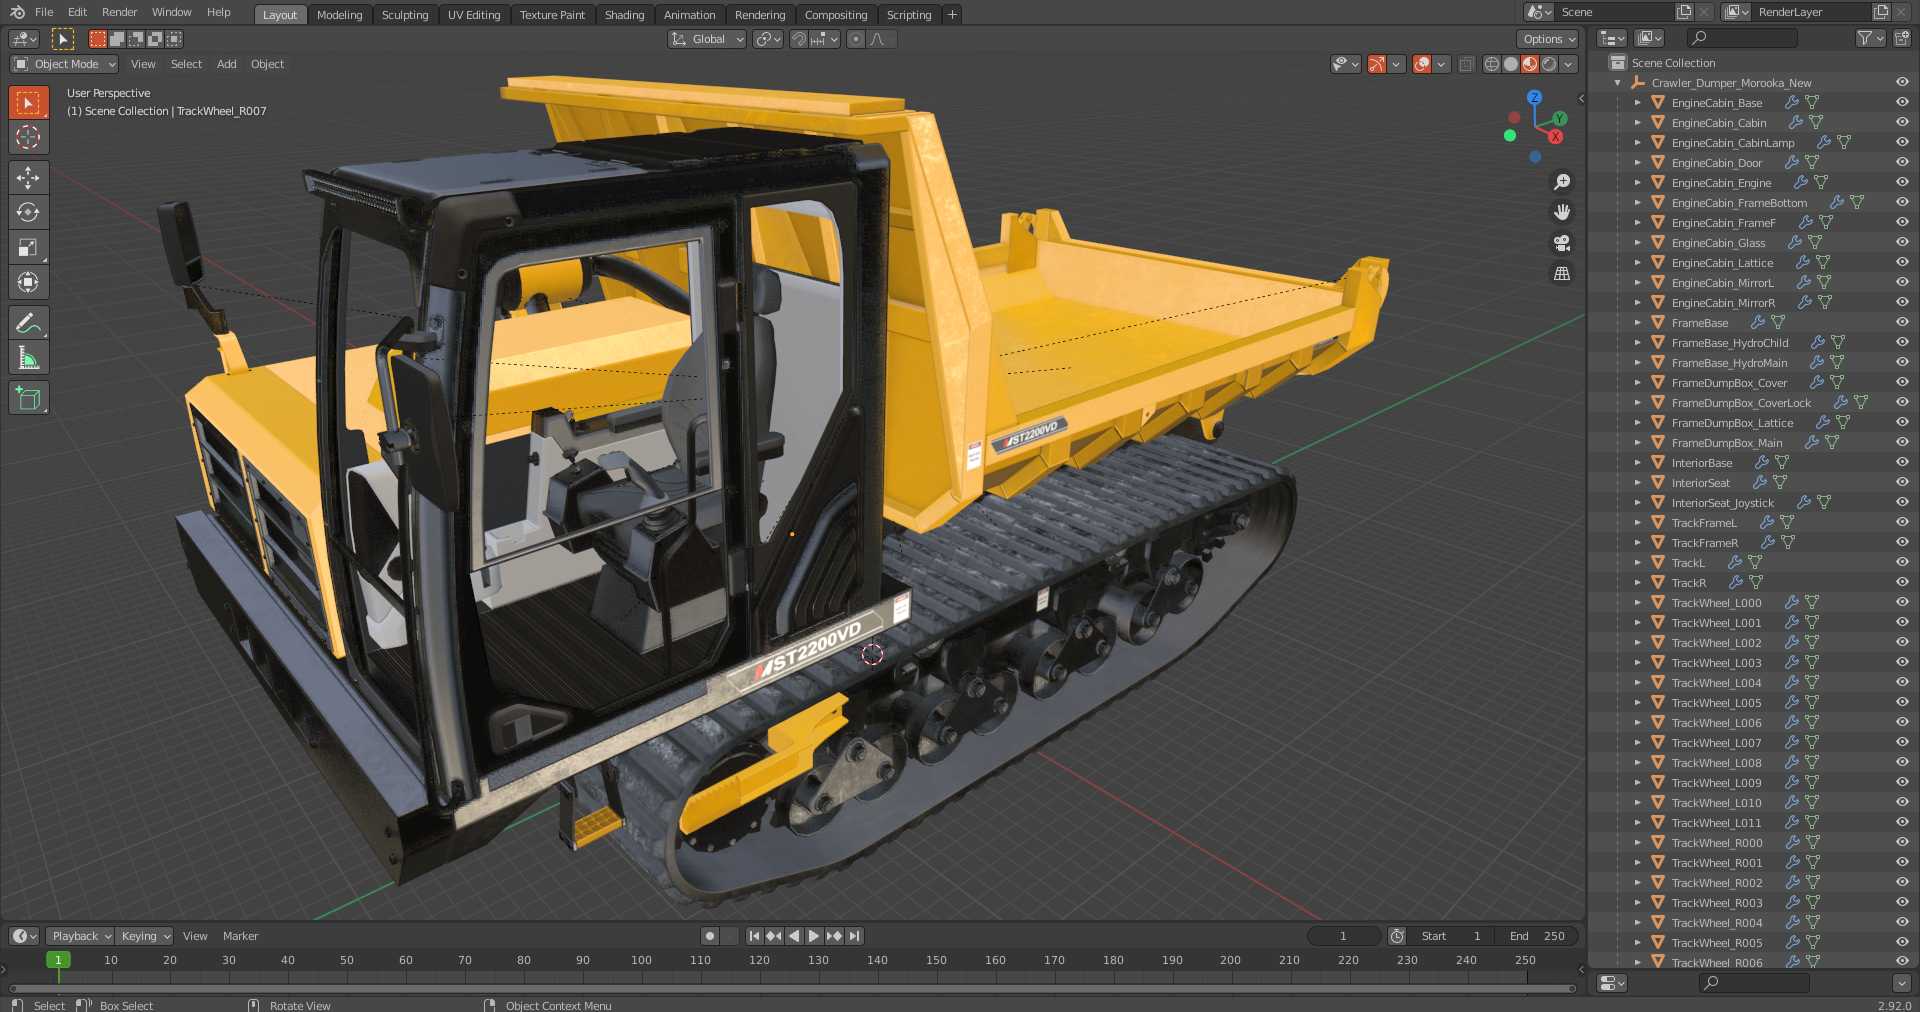
Task: Select the Add Cube tool
Action: click(28, 398)
